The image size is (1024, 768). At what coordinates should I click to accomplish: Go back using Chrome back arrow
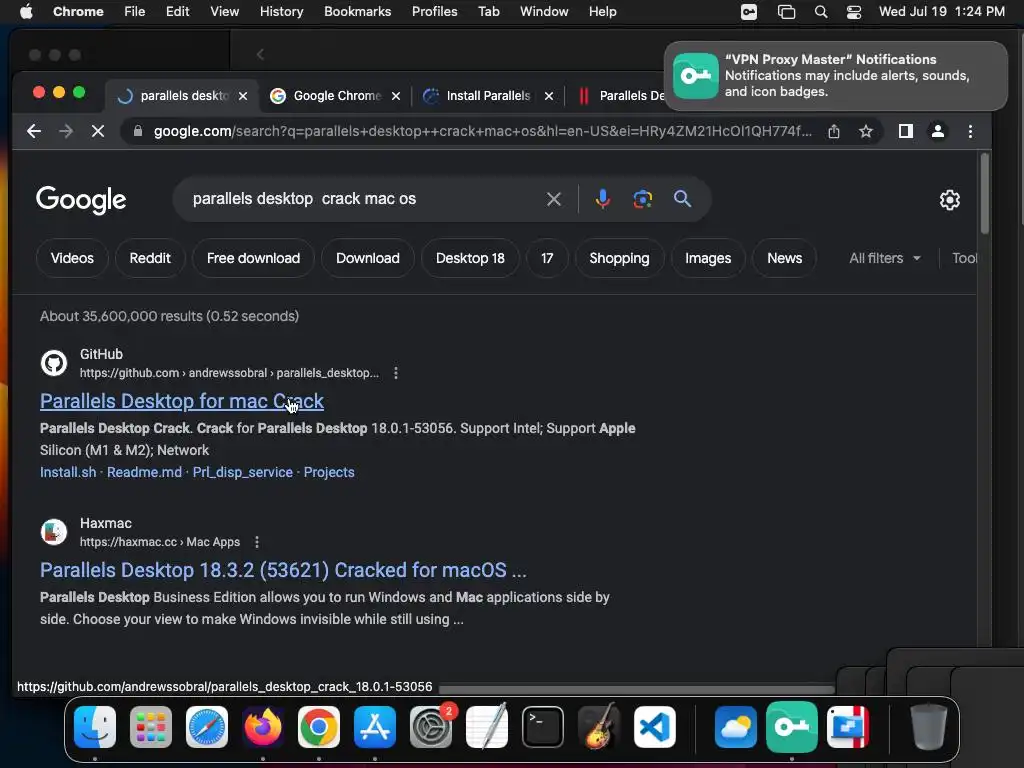pyautogui.click(x=34, y=131)
